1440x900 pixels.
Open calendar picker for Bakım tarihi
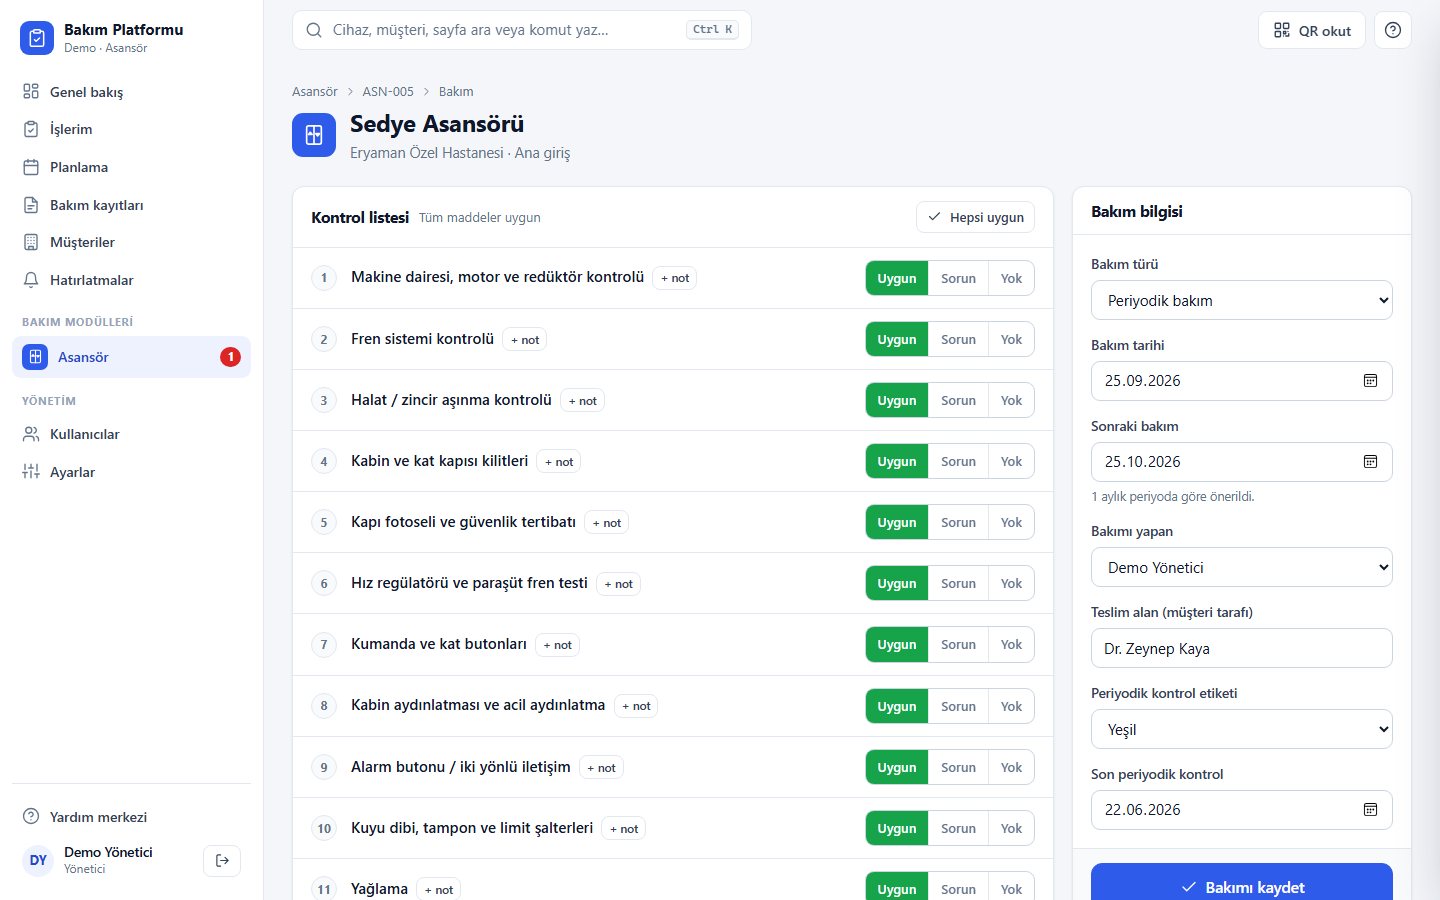click(x=1370, y=381)
